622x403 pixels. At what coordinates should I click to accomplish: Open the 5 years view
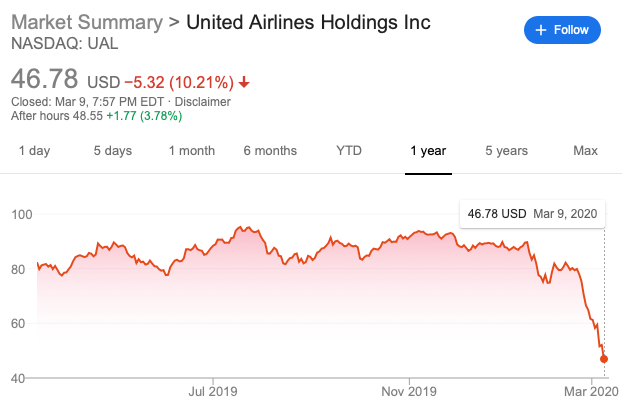pyautogui.click(x=506, y=151)
